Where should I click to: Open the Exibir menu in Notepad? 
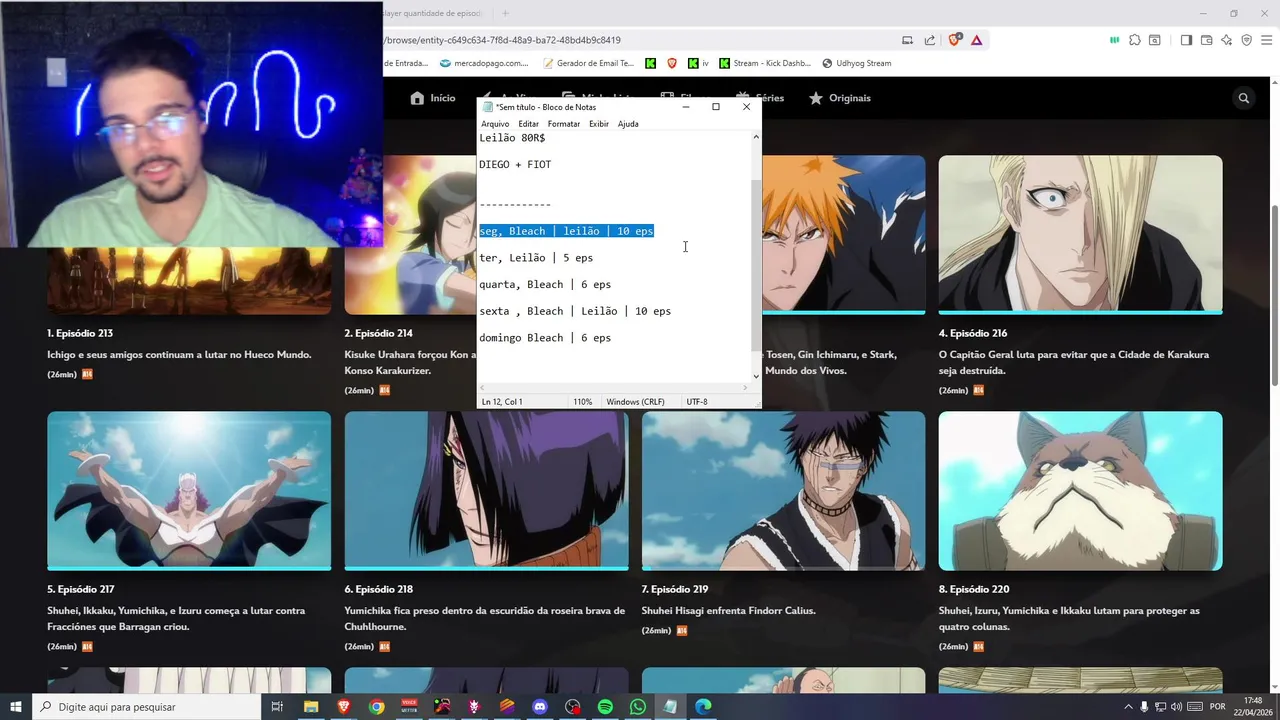click(x=599, y=124)
